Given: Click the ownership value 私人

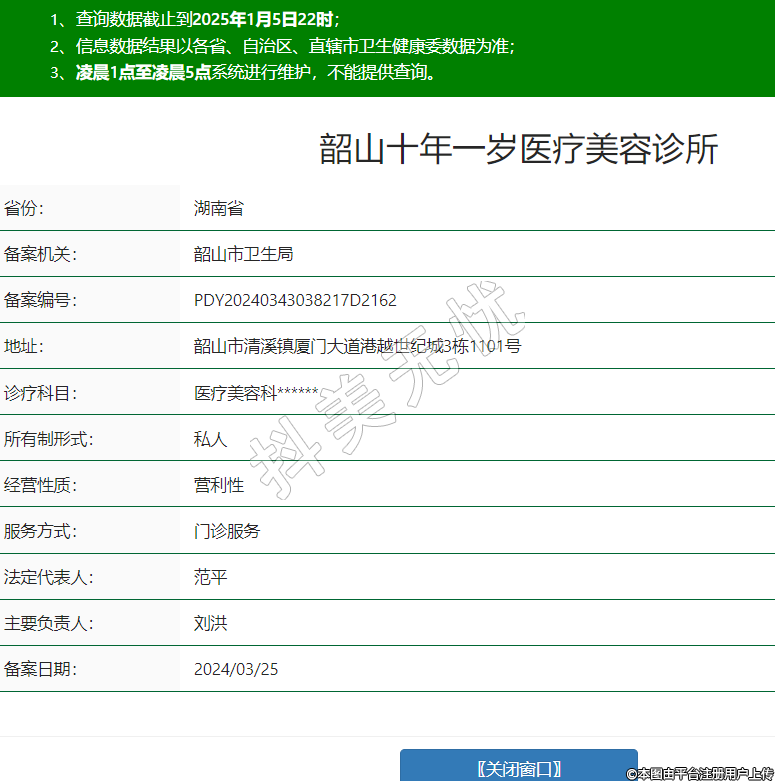Looking at the screenshot, I should tap(210, 439).
